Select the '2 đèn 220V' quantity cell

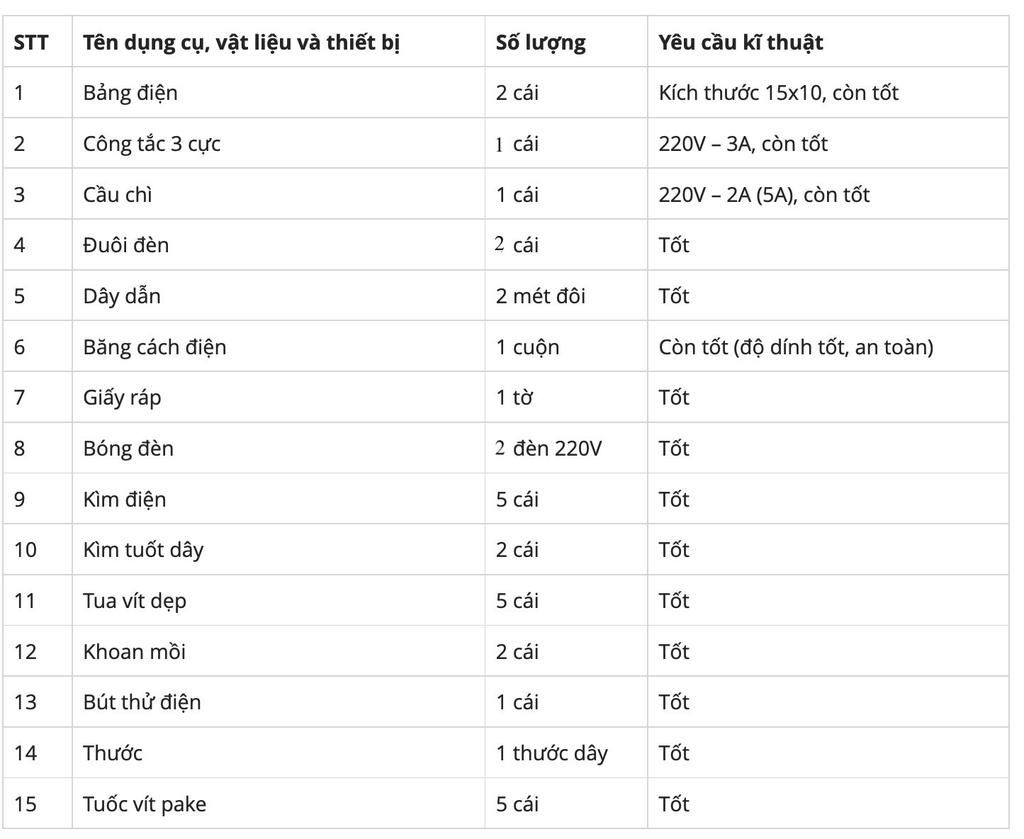click(x=549, y=449)
